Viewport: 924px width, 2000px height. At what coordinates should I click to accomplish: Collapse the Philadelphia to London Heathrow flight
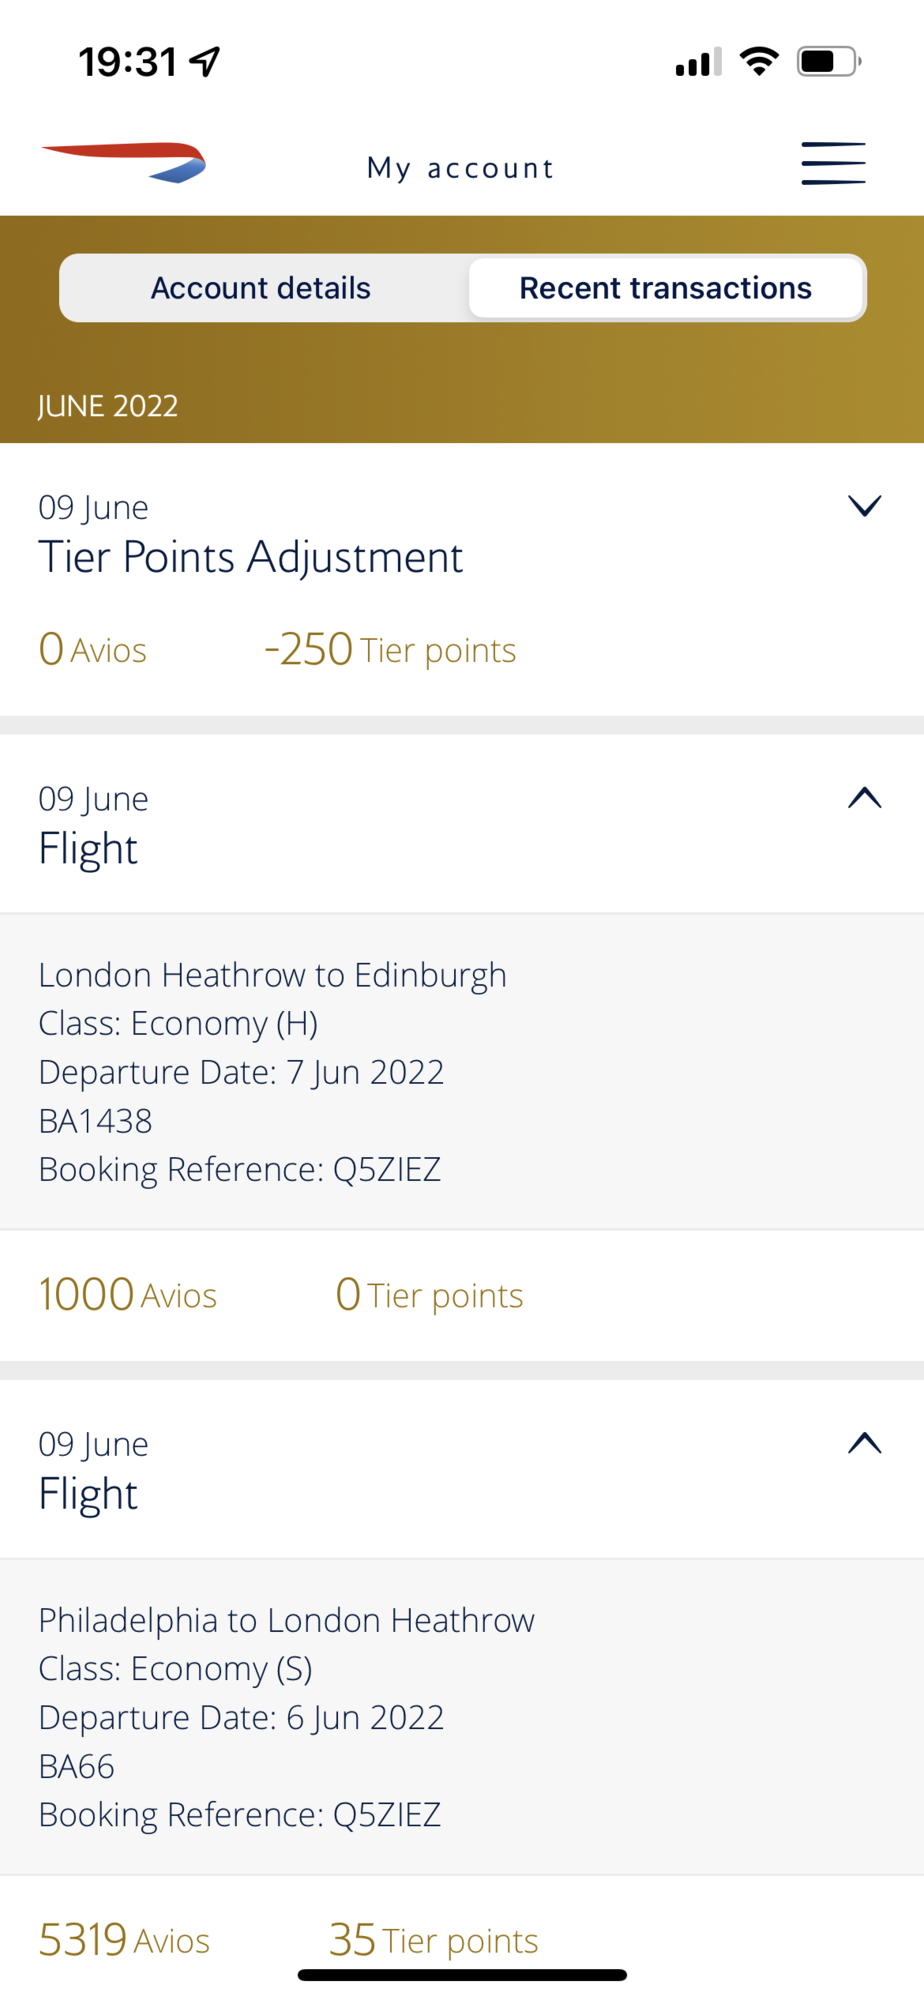(864, 1442)
